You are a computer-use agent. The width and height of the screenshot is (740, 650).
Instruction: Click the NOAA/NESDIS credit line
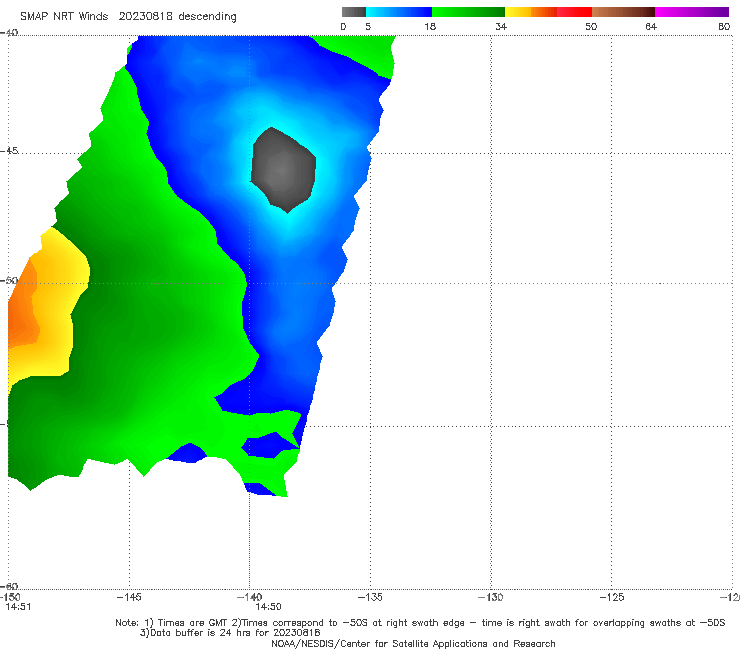[413, 643]
